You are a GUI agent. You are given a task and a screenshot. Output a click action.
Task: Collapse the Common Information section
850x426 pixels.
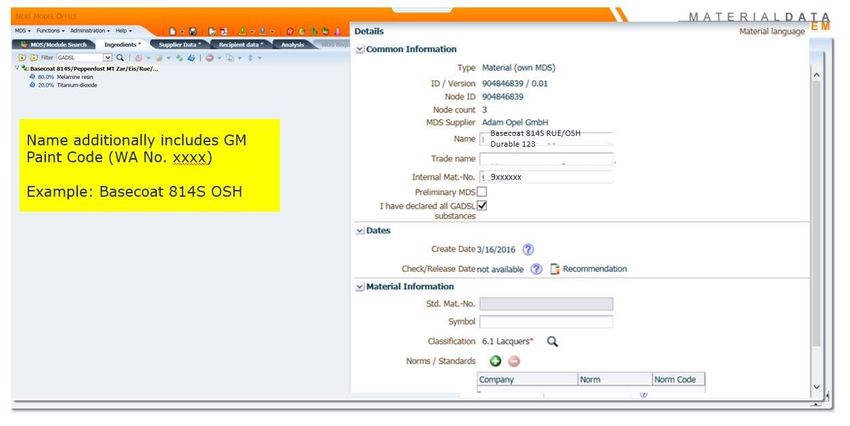coord(359,49)
